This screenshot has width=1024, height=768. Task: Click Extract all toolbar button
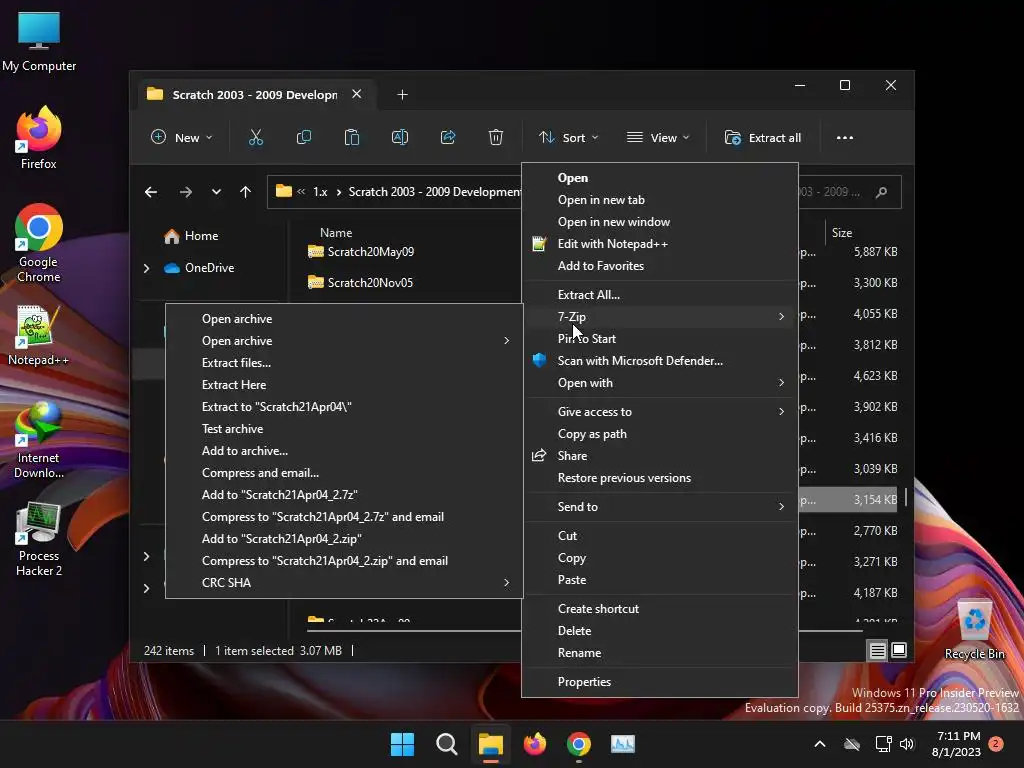click(763, 138)
